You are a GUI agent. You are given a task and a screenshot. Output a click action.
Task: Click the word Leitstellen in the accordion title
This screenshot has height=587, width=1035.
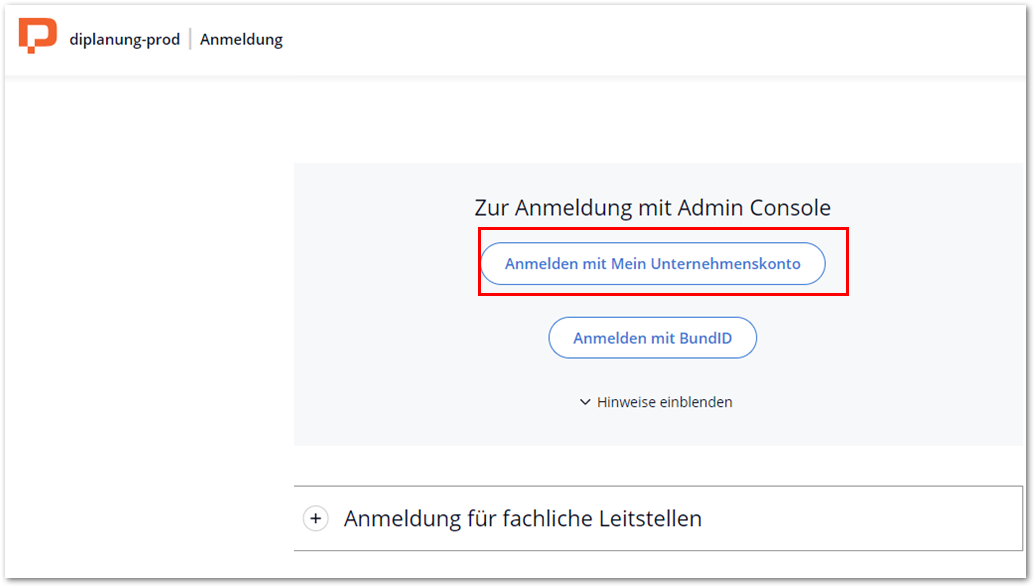click(641, 518)
